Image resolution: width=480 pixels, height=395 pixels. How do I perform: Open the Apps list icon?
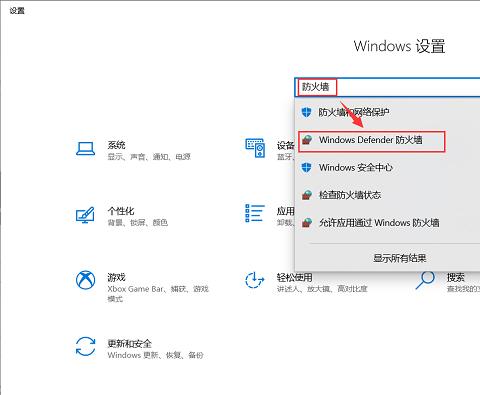point(255,213)
